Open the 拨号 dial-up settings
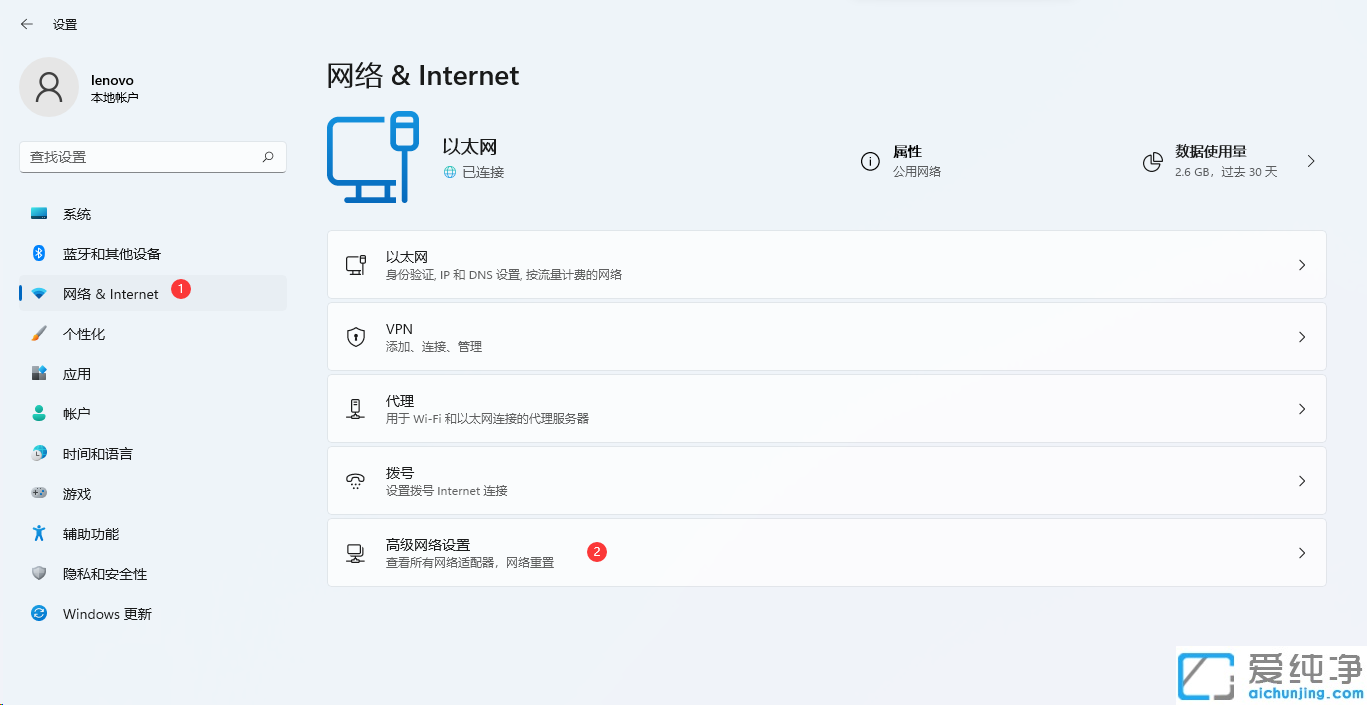 tap(826, 480)
